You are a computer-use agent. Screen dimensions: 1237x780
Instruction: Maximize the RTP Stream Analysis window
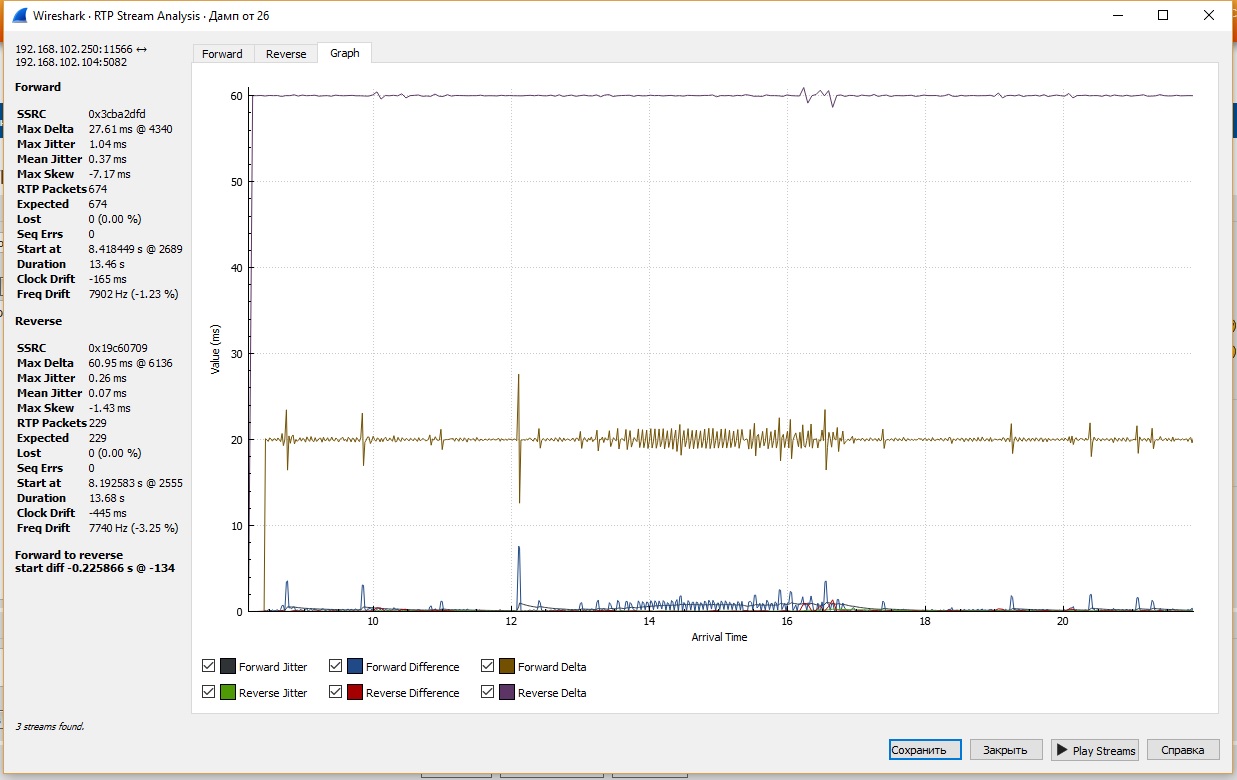pyautogui.click(x=1163, y=16)
